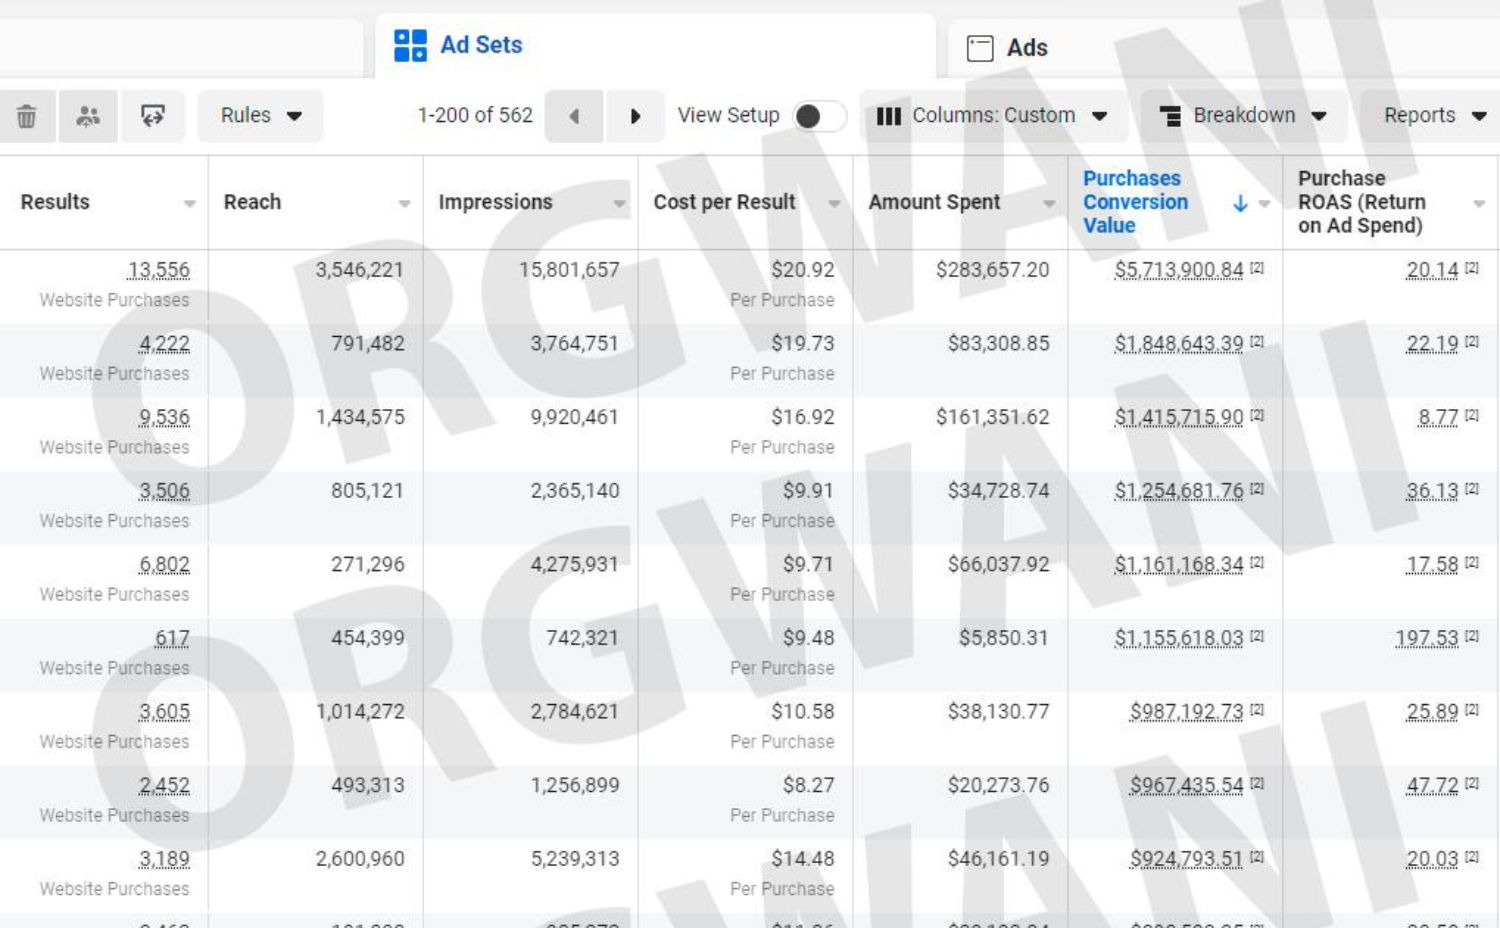This screenshot has width=1500, height=928.
Task: Open the 617 results link
Action: (172, 638)
